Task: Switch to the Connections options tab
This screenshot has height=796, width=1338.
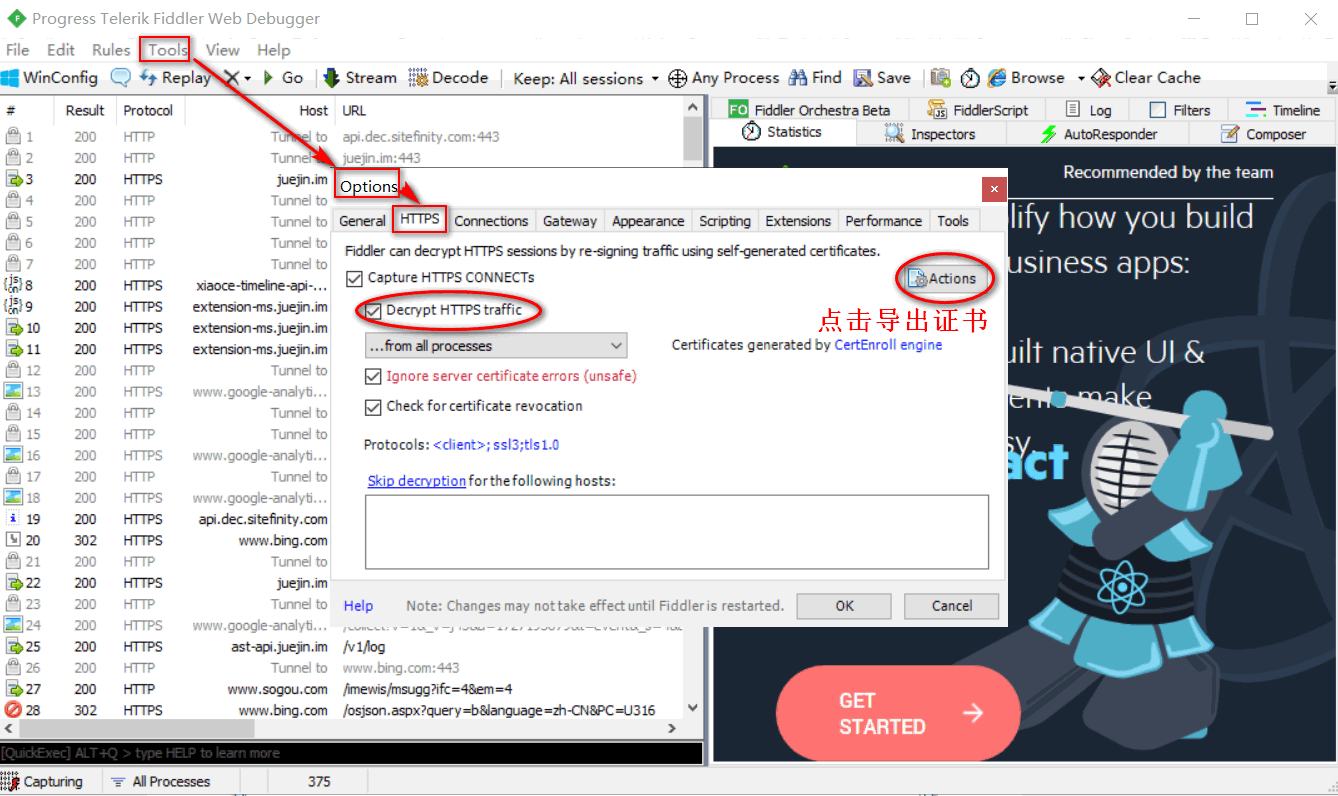Action: point(491,221)
